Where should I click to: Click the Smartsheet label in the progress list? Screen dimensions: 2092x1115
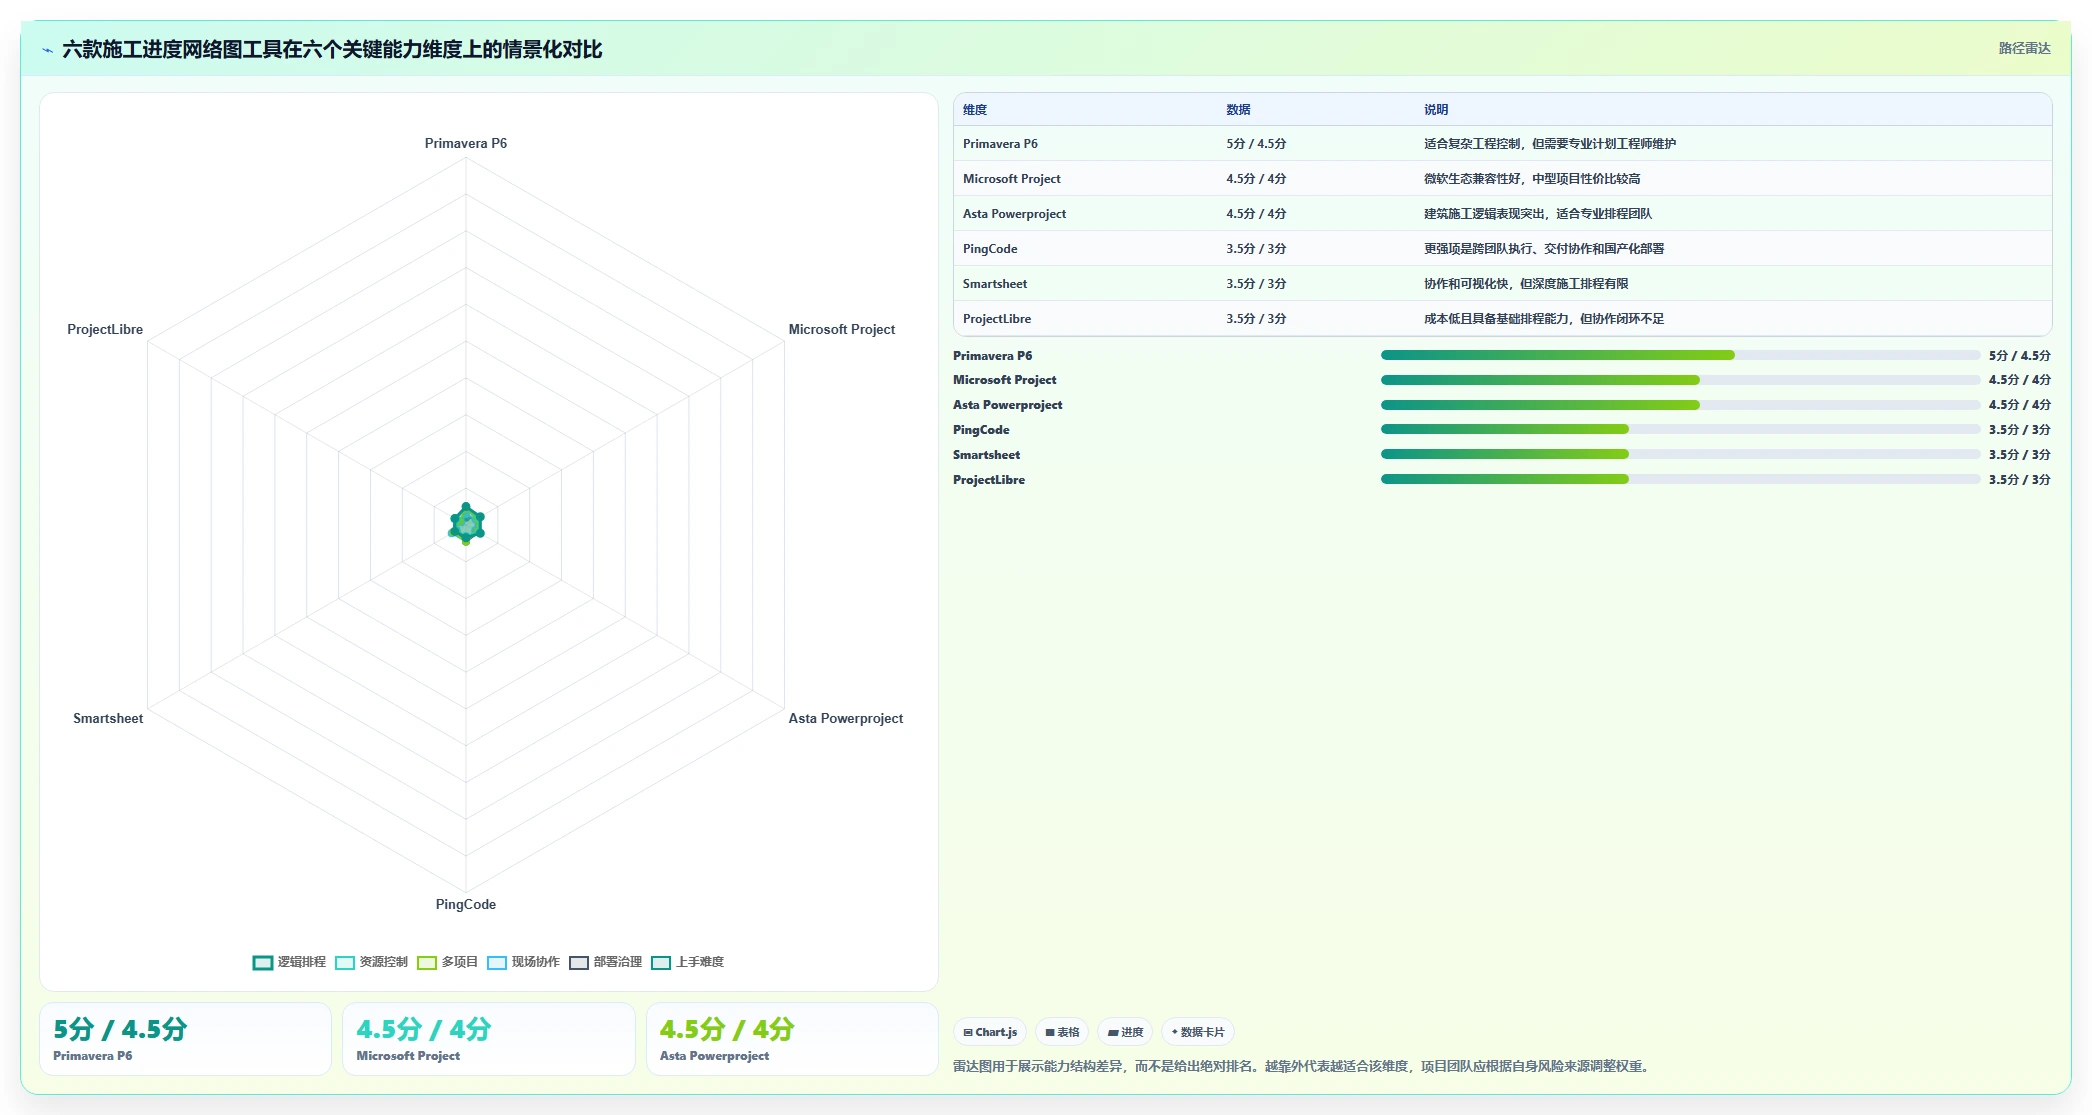(x=987, y=455)
